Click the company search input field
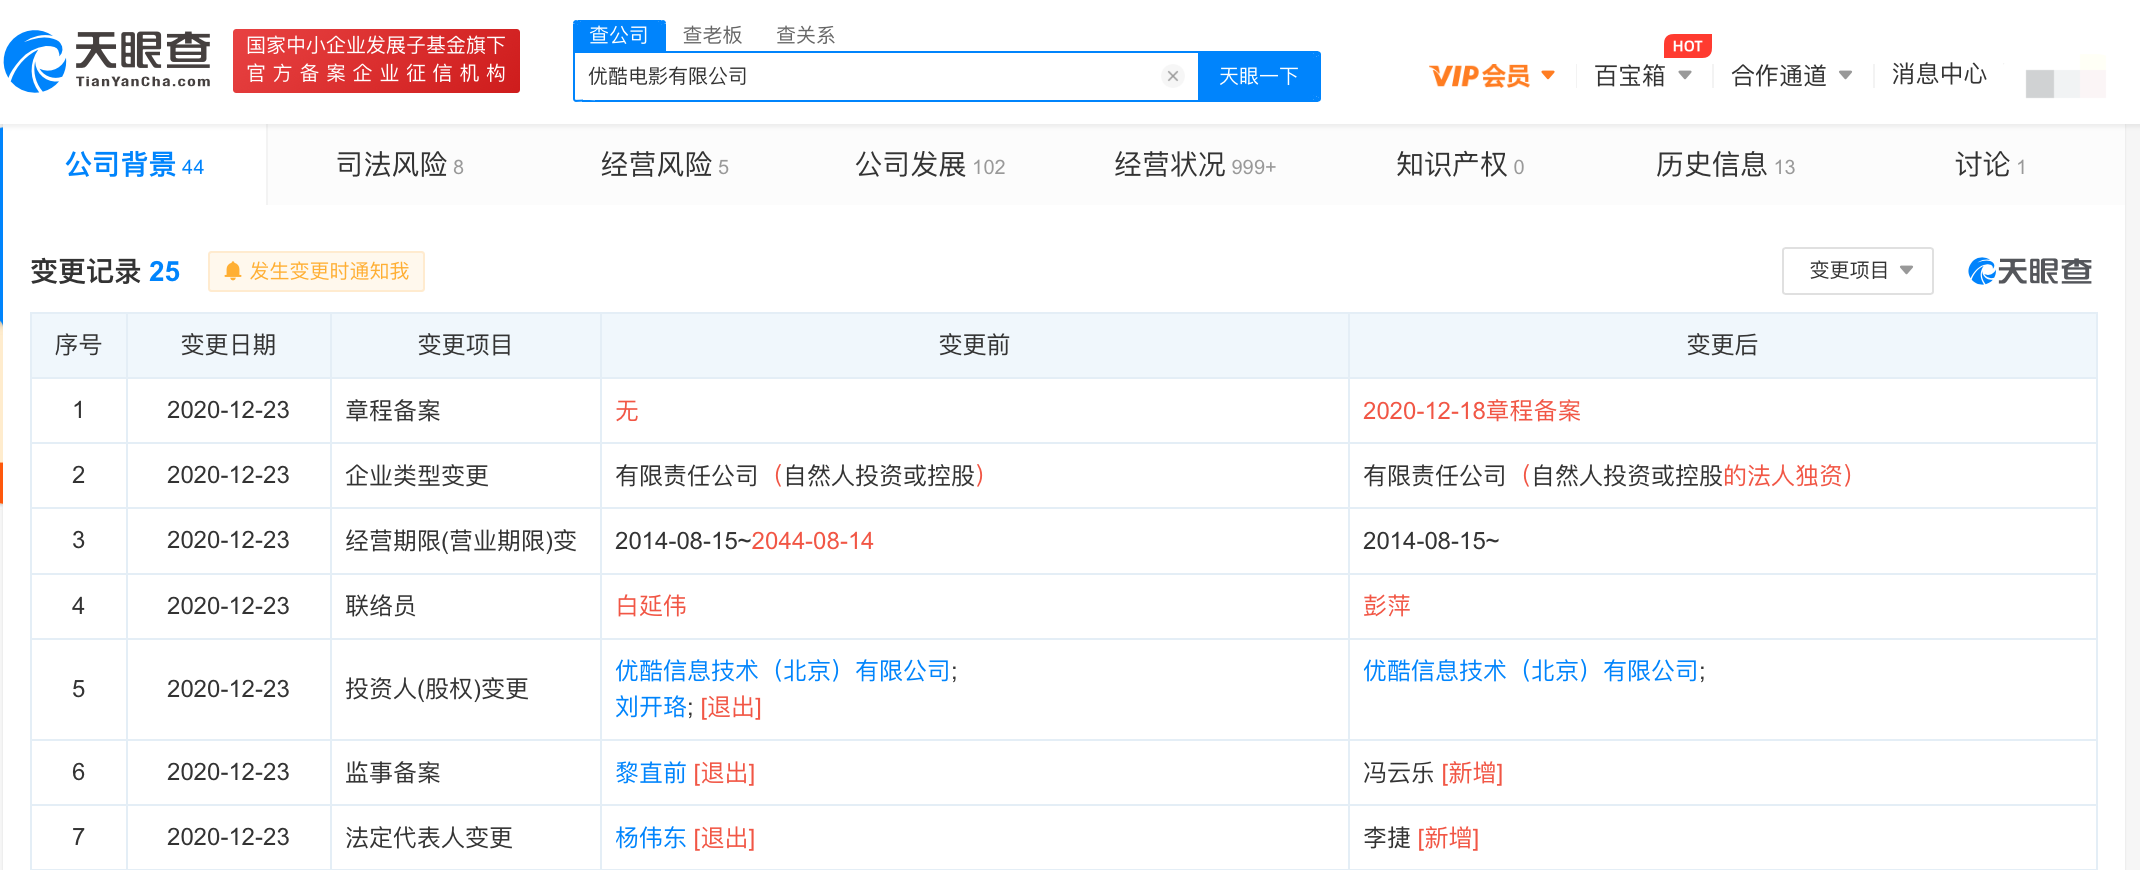This screenshot has width=2140, height=870. pyautogui.click(x=870, y=76)
